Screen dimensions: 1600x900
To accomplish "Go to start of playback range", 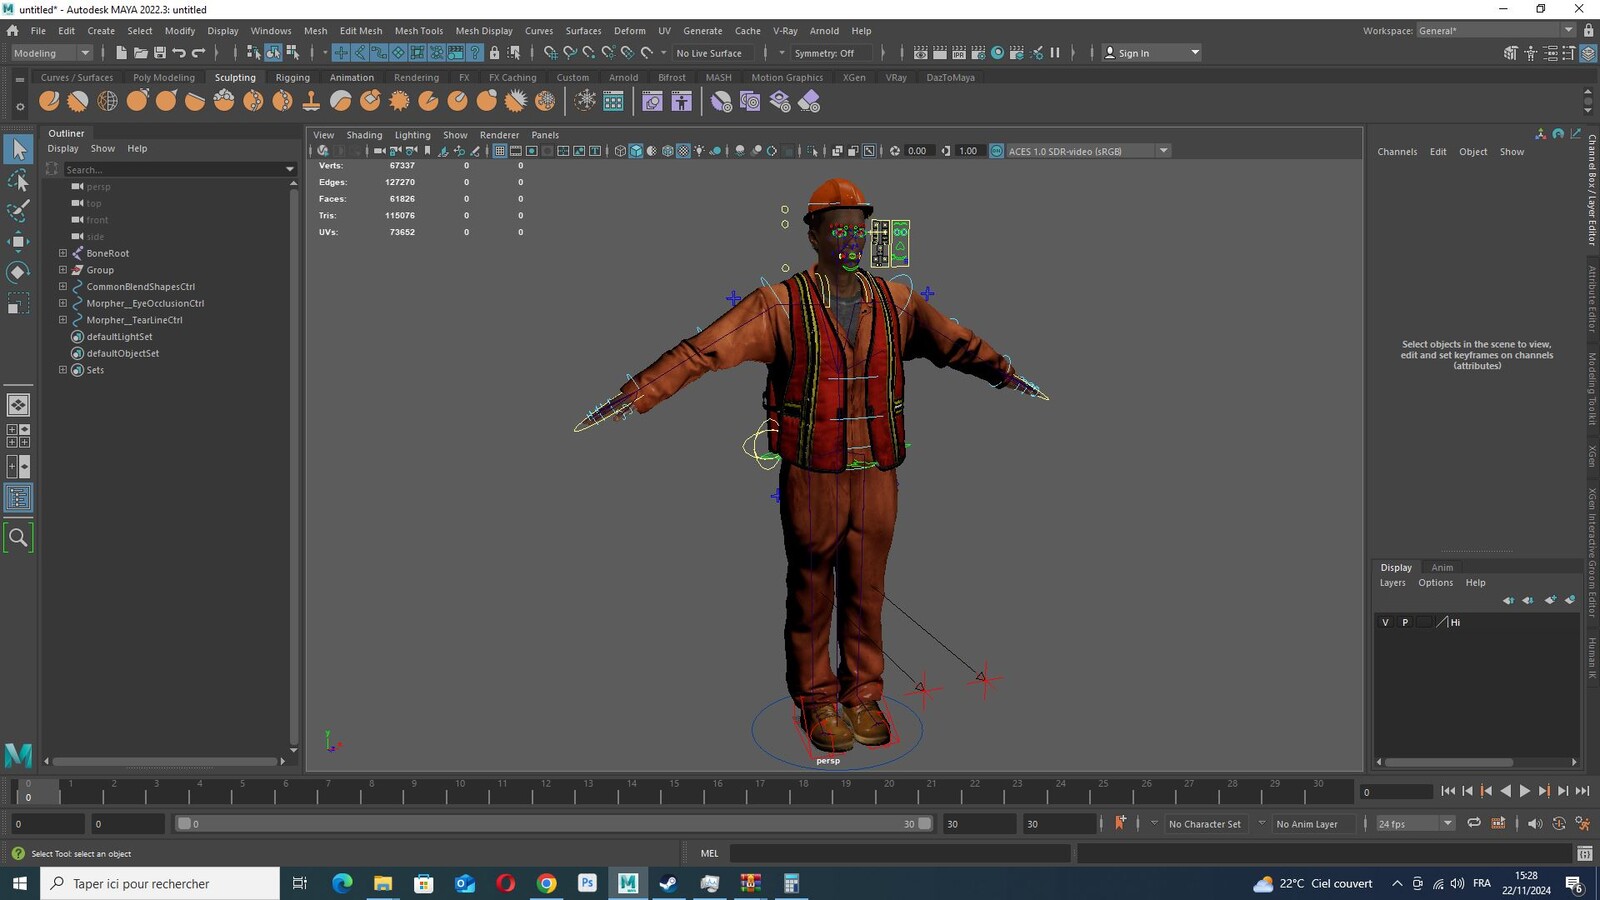I will (1448, 791).
